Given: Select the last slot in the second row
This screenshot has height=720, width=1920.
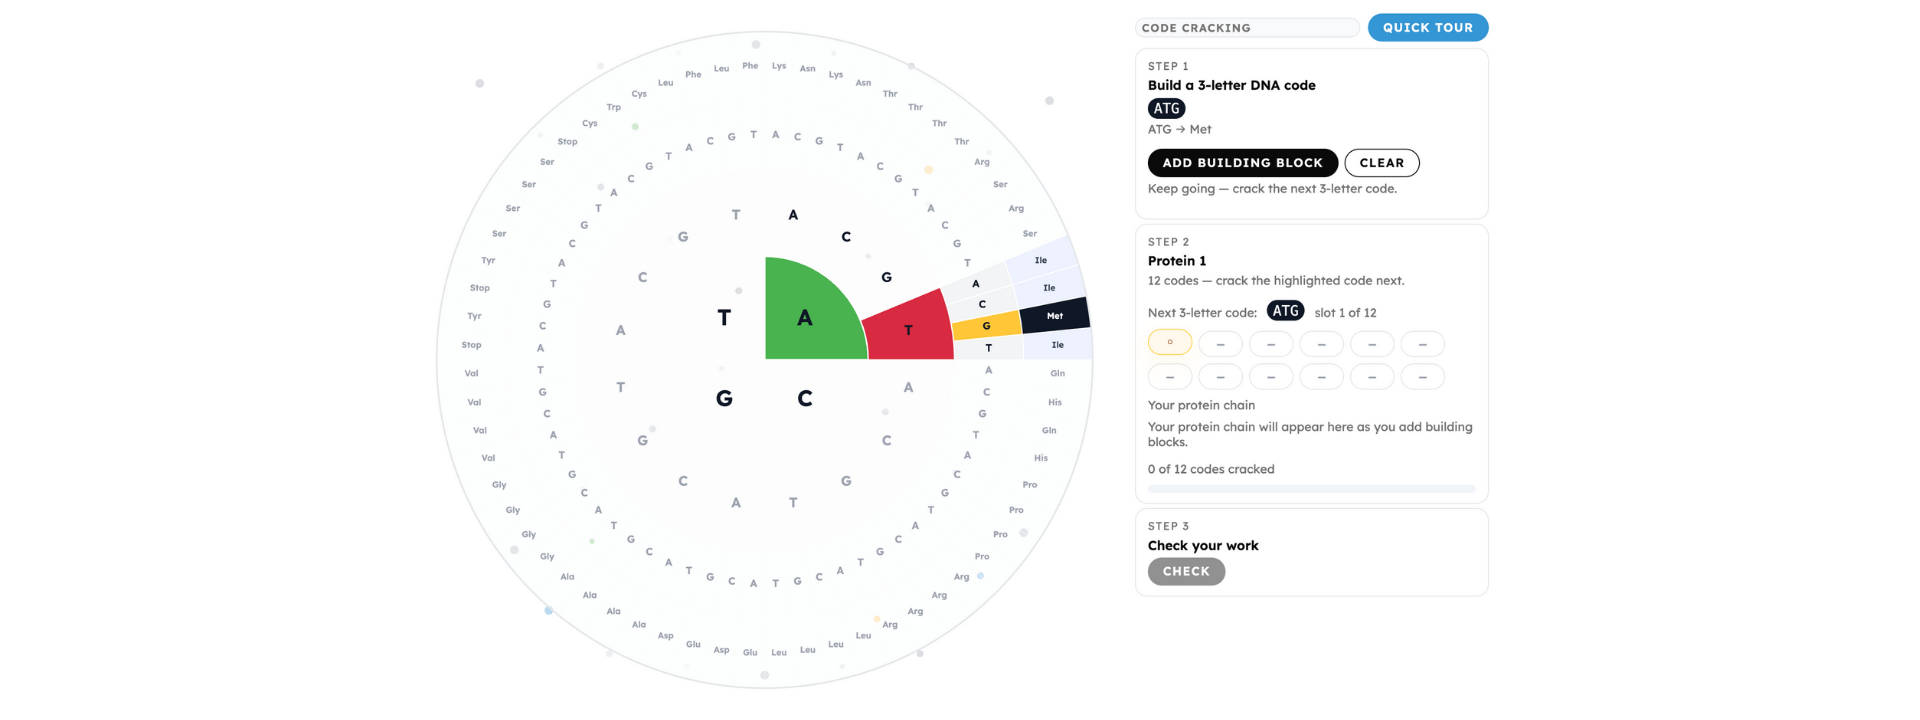Looking at the screenshot, I should (1422, 377).
